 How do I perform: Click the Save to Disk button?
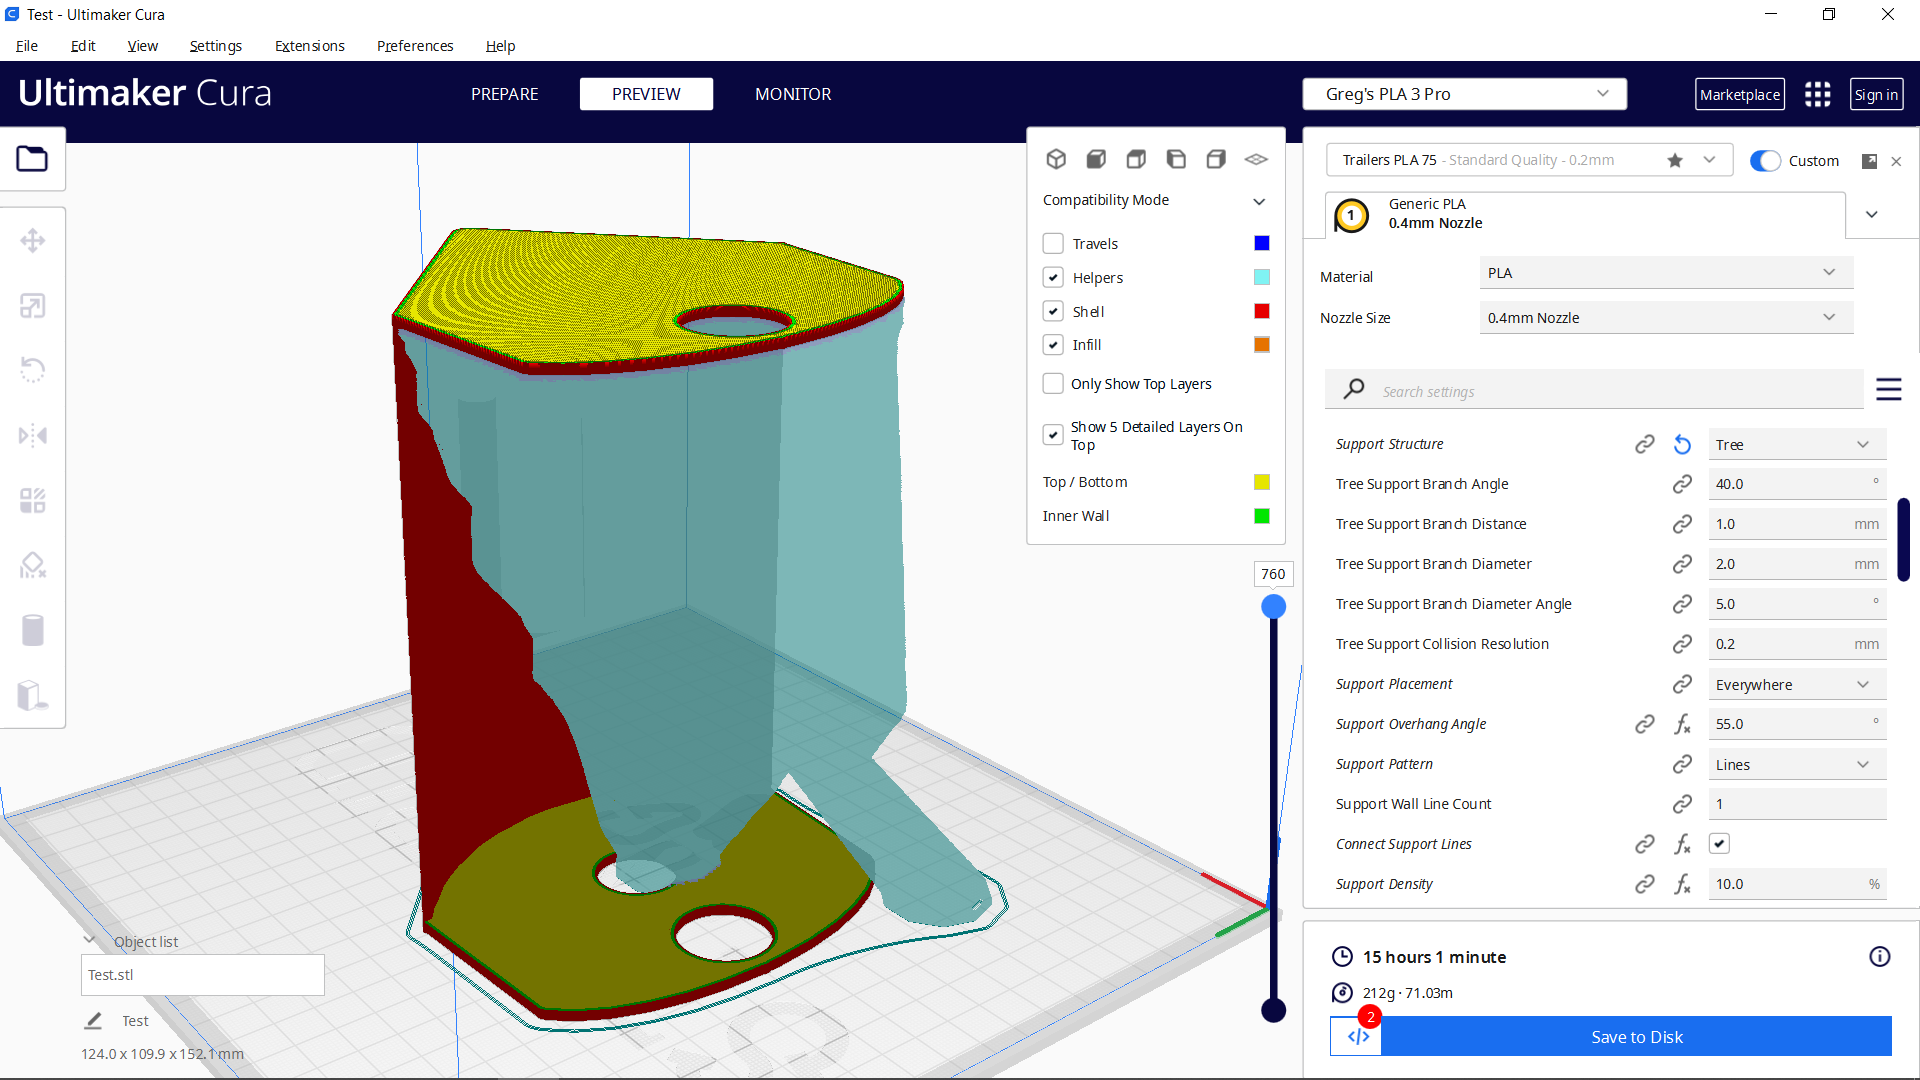(1636, 1037)
